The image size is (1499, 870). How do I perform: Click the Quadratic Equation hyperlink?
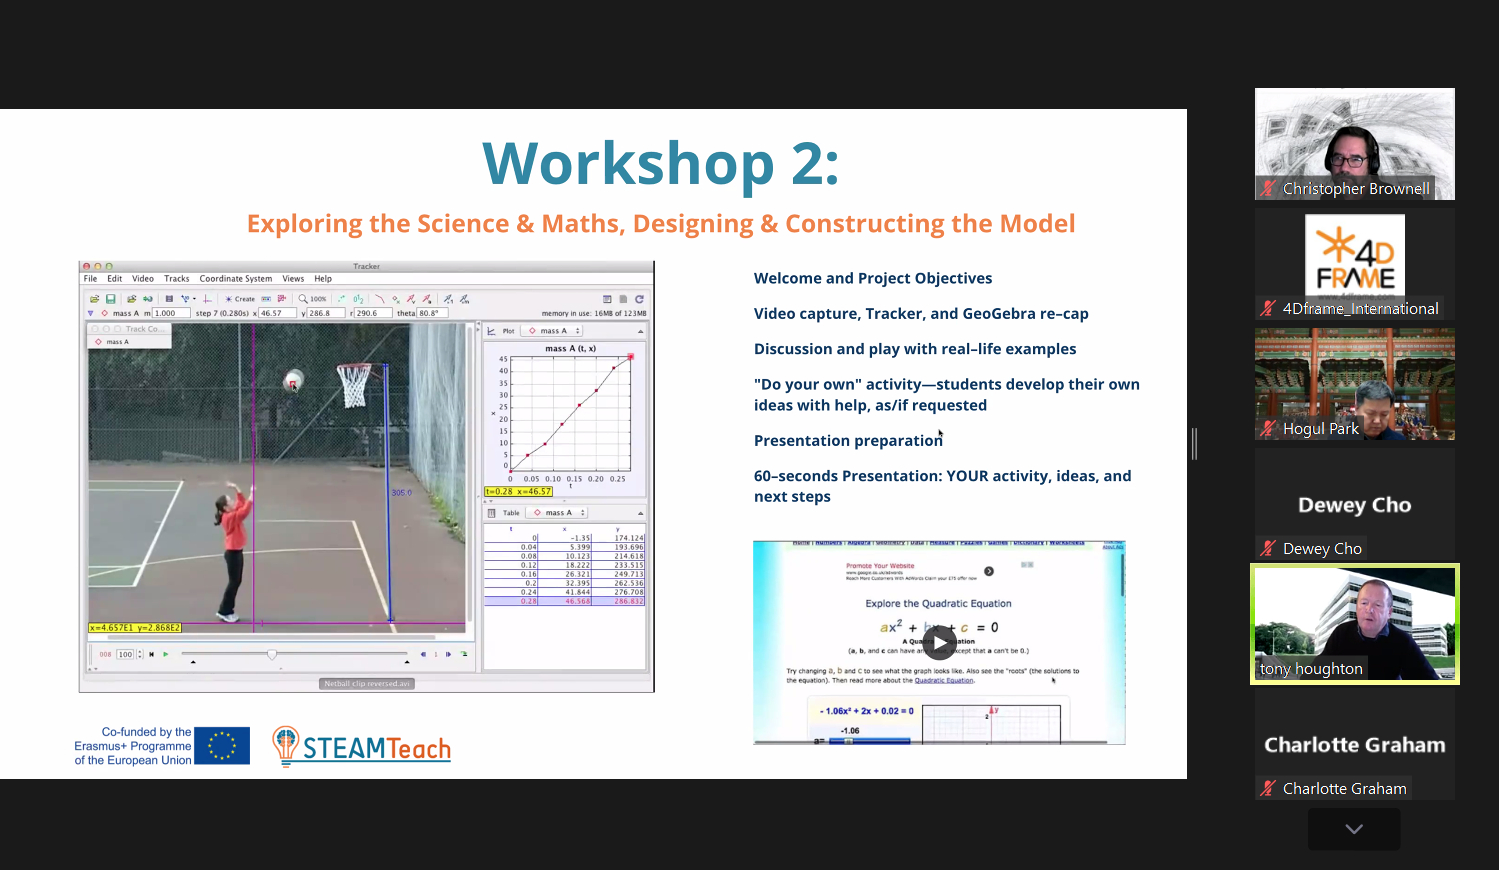pyautogui.click(x=944, y=680)
